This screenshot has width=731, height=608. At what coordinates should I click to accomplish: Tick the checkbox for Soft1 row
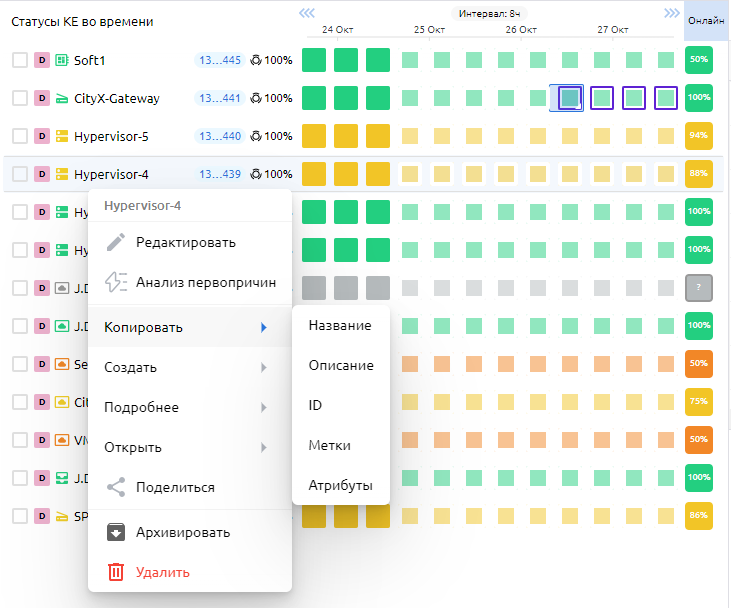(x=20, y=60)
